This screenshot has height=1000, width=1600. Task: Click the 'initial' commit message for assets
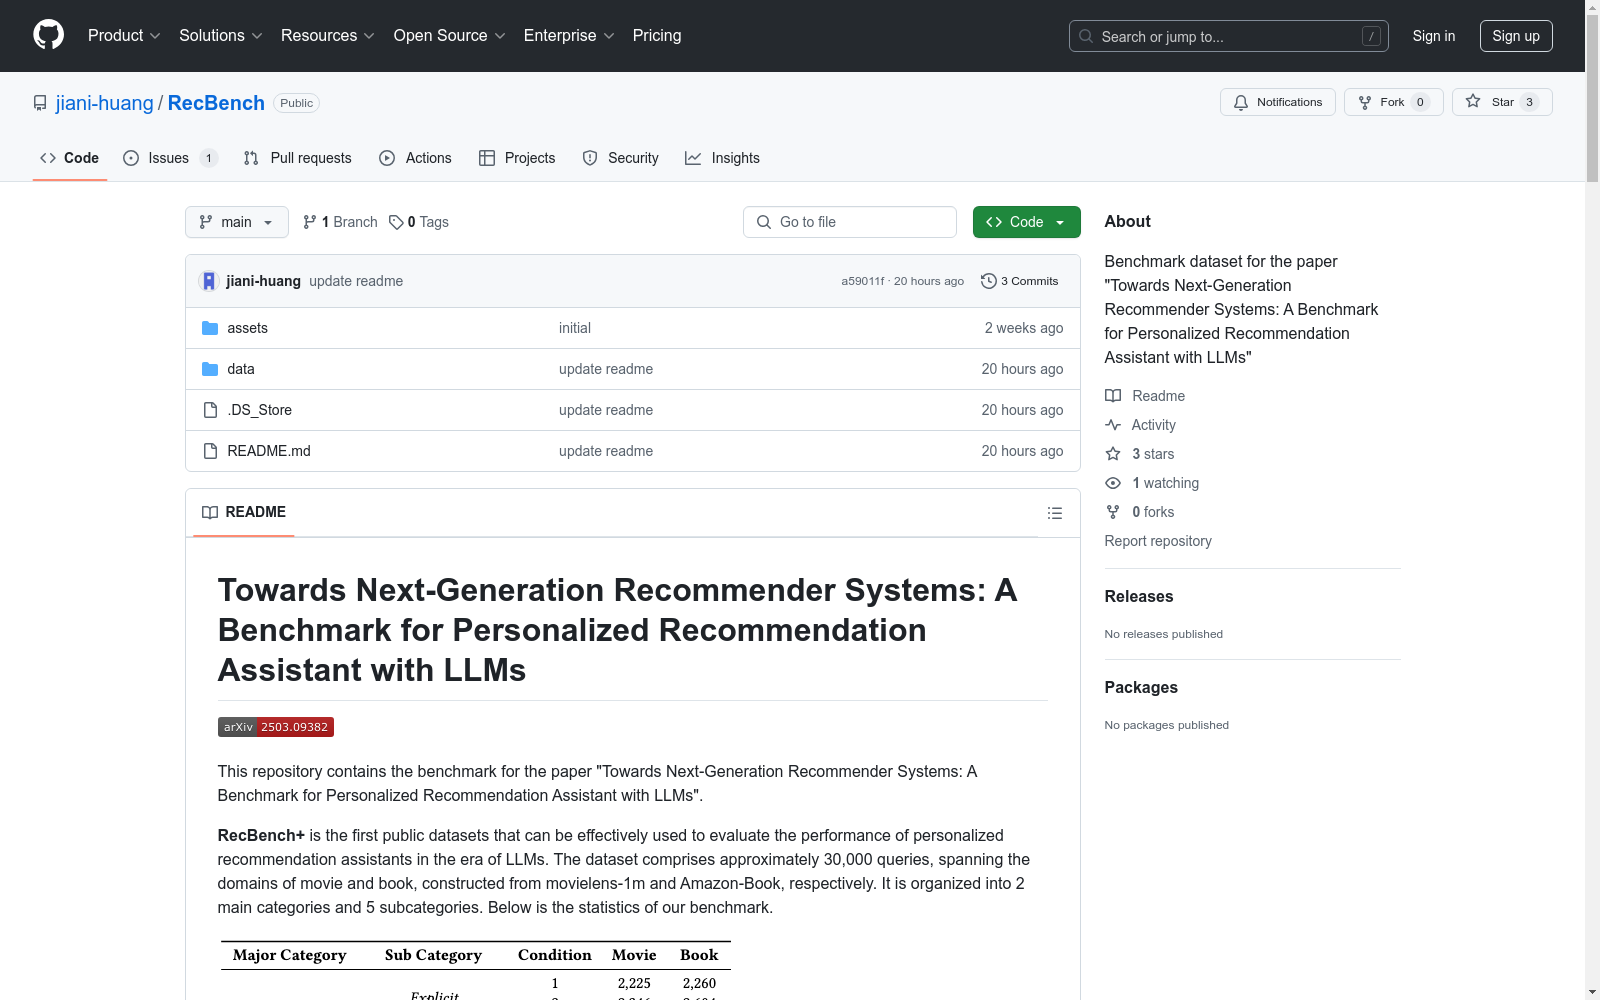(575, 328)
